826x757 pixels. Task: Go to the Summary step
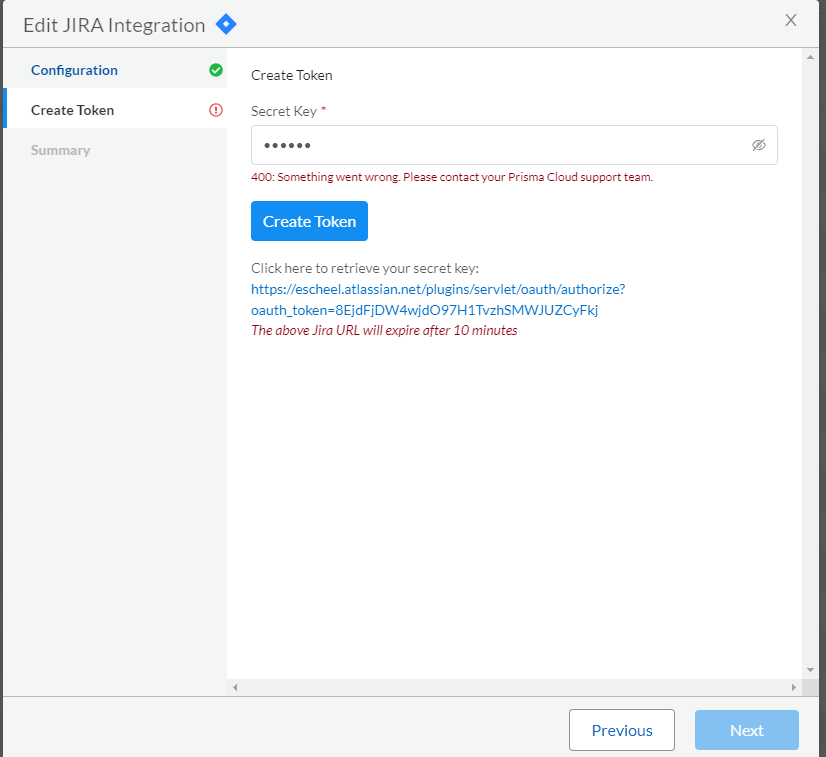pos(60,150)
